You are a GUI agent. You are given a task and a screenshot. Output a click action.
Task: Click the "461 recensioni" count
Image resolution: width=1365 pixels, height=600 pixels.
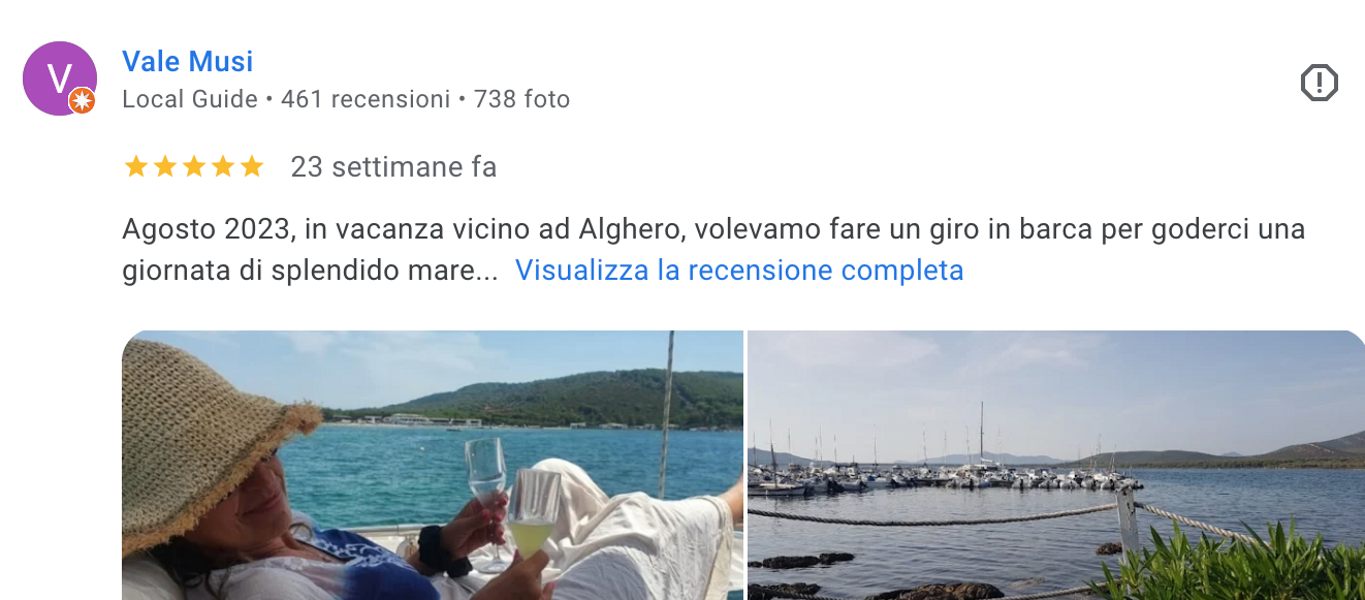tap(366, 100)
